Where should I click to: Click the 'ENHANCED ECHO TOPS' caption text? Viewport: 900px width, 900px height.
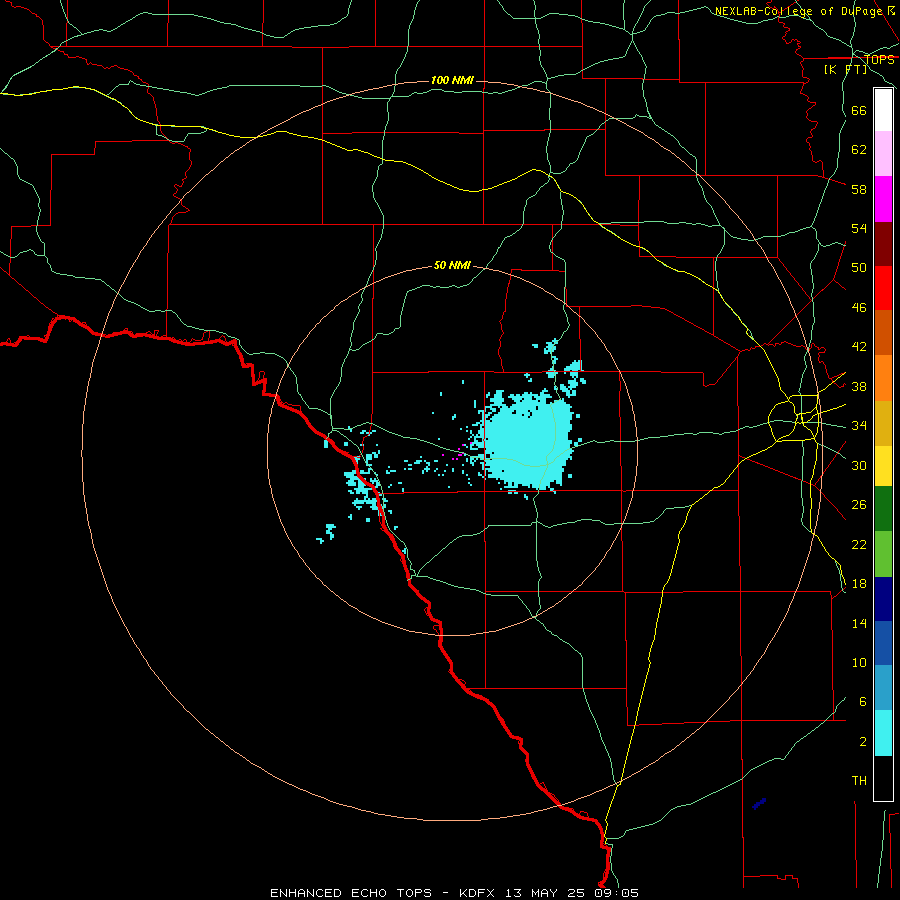tap(351, 893)
